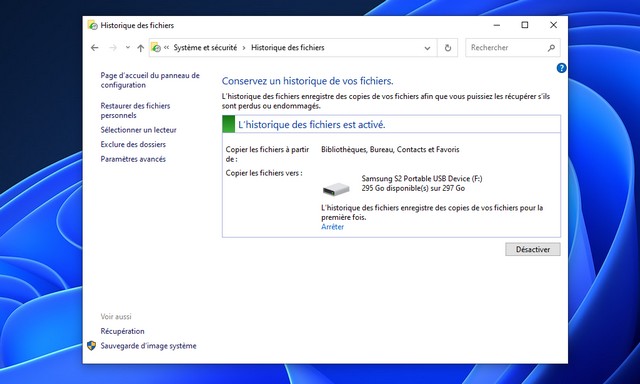This screenshot has width=640, height=384.
Task: Click the Arrêter link
Action: pyautogui.click(x=332, y=227)
